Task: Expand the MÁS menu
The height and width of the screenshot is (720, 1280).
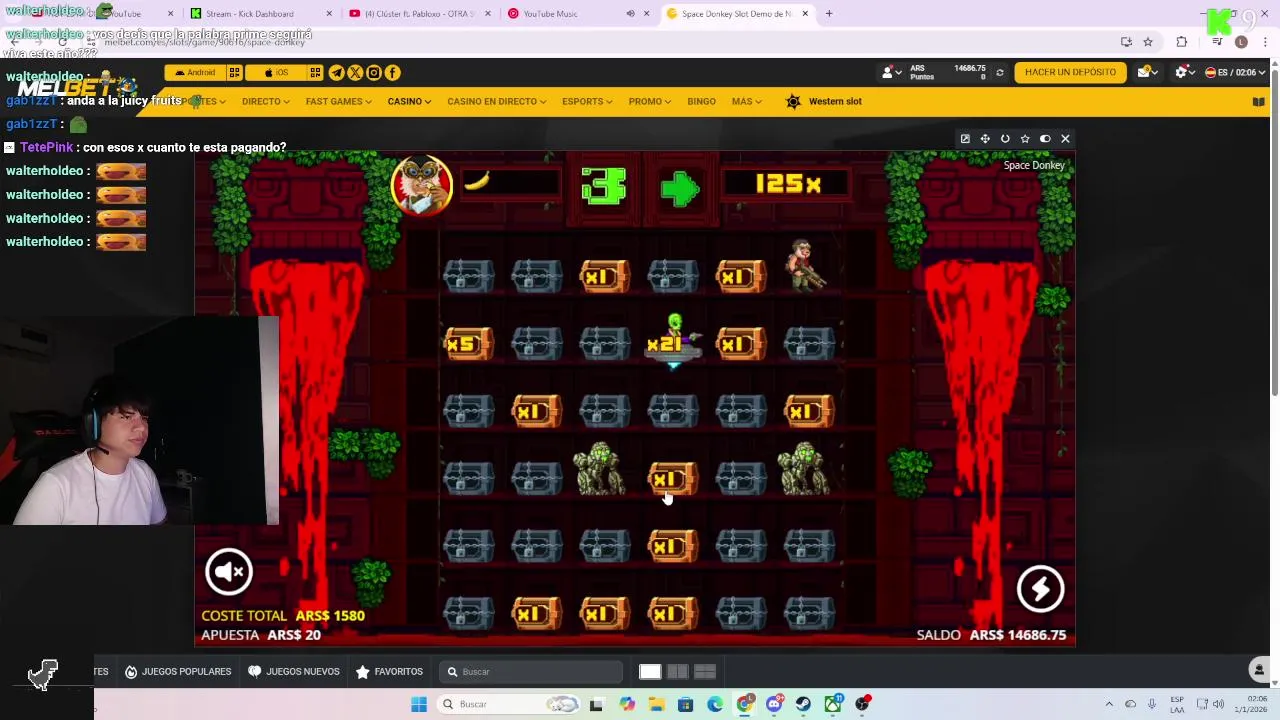Action: pyautogui.click(x=746, y=101)
